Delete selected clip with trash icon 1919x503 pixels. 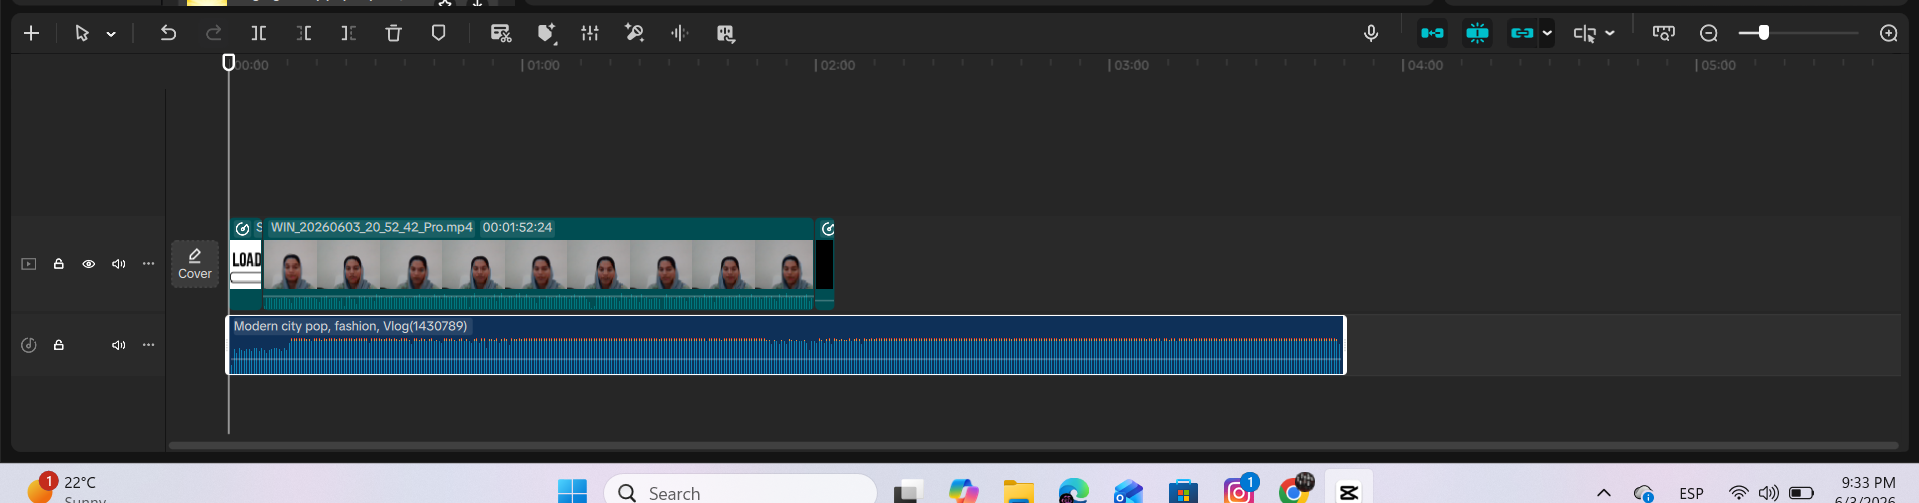393,33
